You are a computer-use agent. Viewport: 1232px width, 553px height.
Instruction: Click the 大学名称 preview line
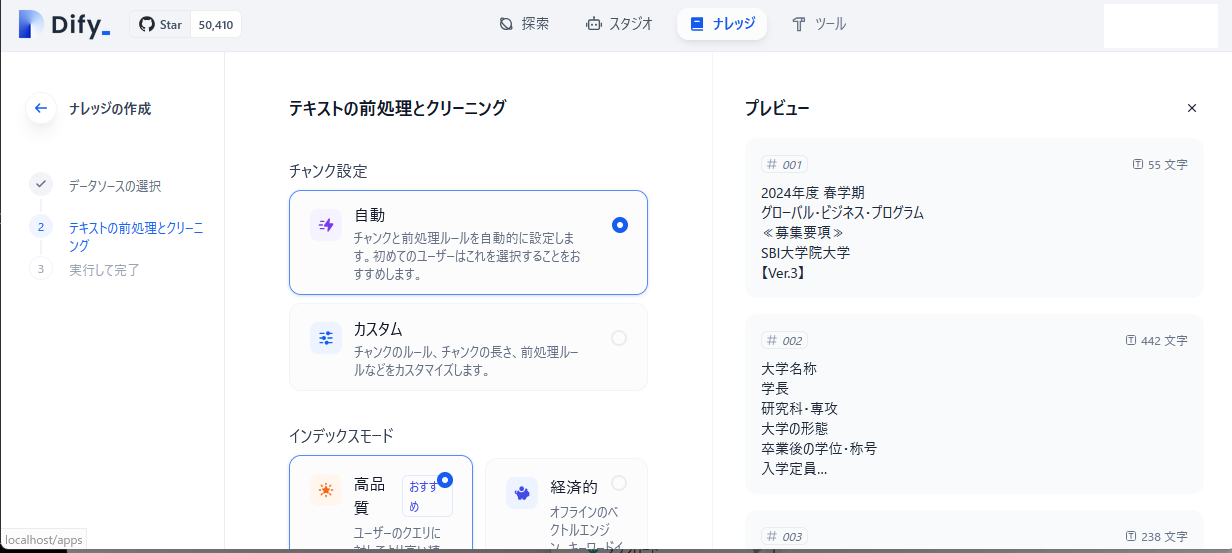789,369
